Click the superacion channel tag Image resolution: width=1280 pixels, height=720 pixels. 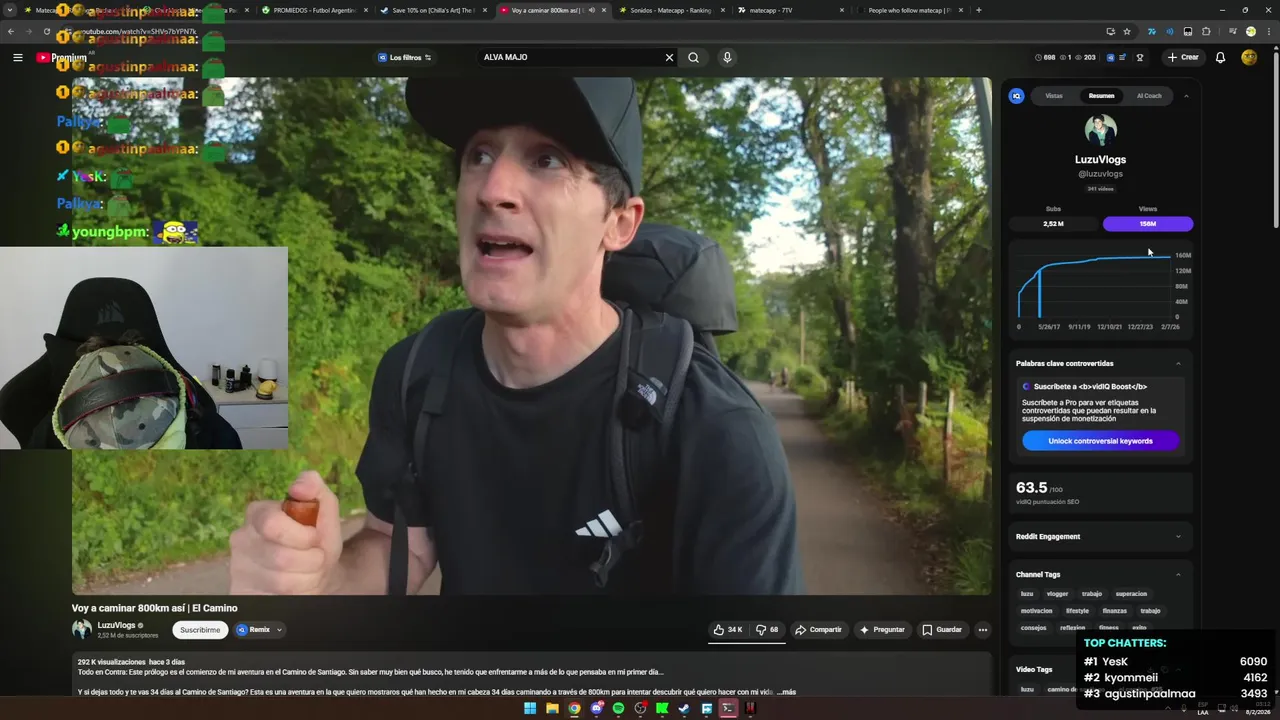click(x=1131, y=594)
